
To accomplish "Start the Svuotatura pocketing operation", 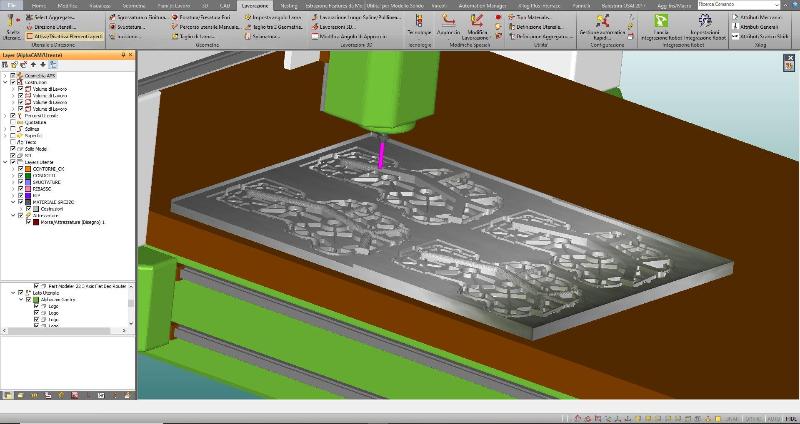I will pyautogui.click(x=127, y=27).
